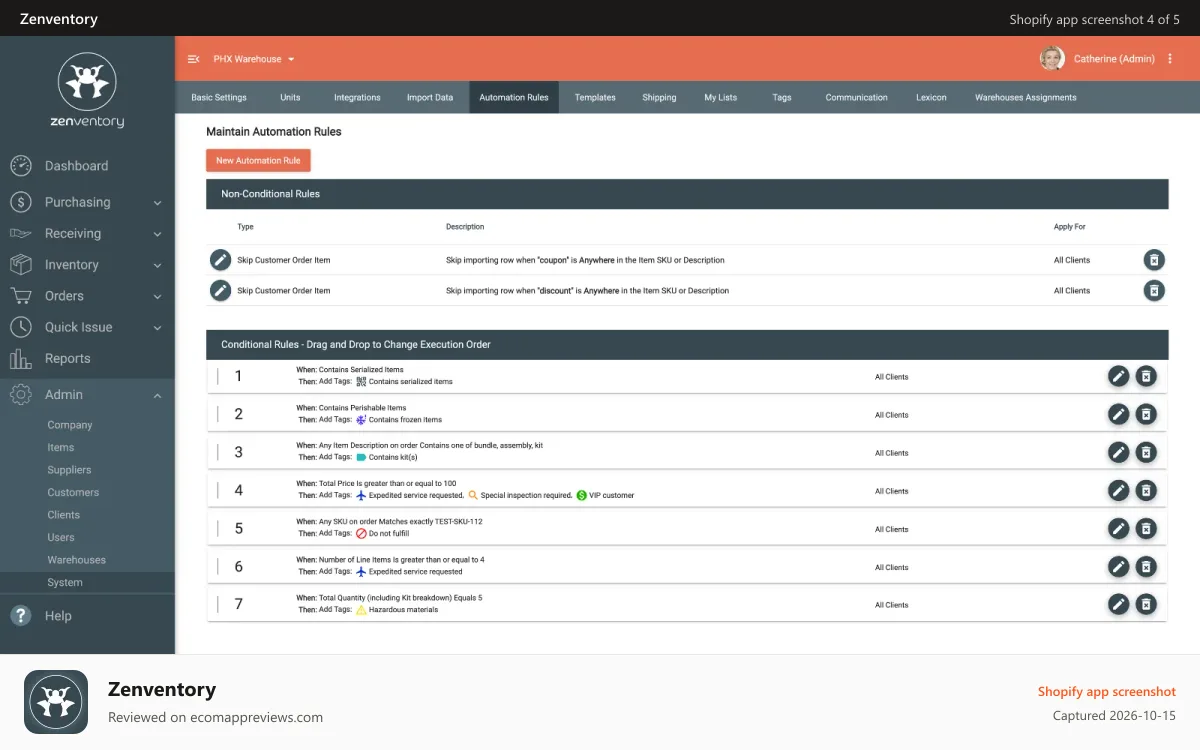Screen dimensions: 1200x750
Task: Switch to the Tags tab
Action: [x=782, y=97]
